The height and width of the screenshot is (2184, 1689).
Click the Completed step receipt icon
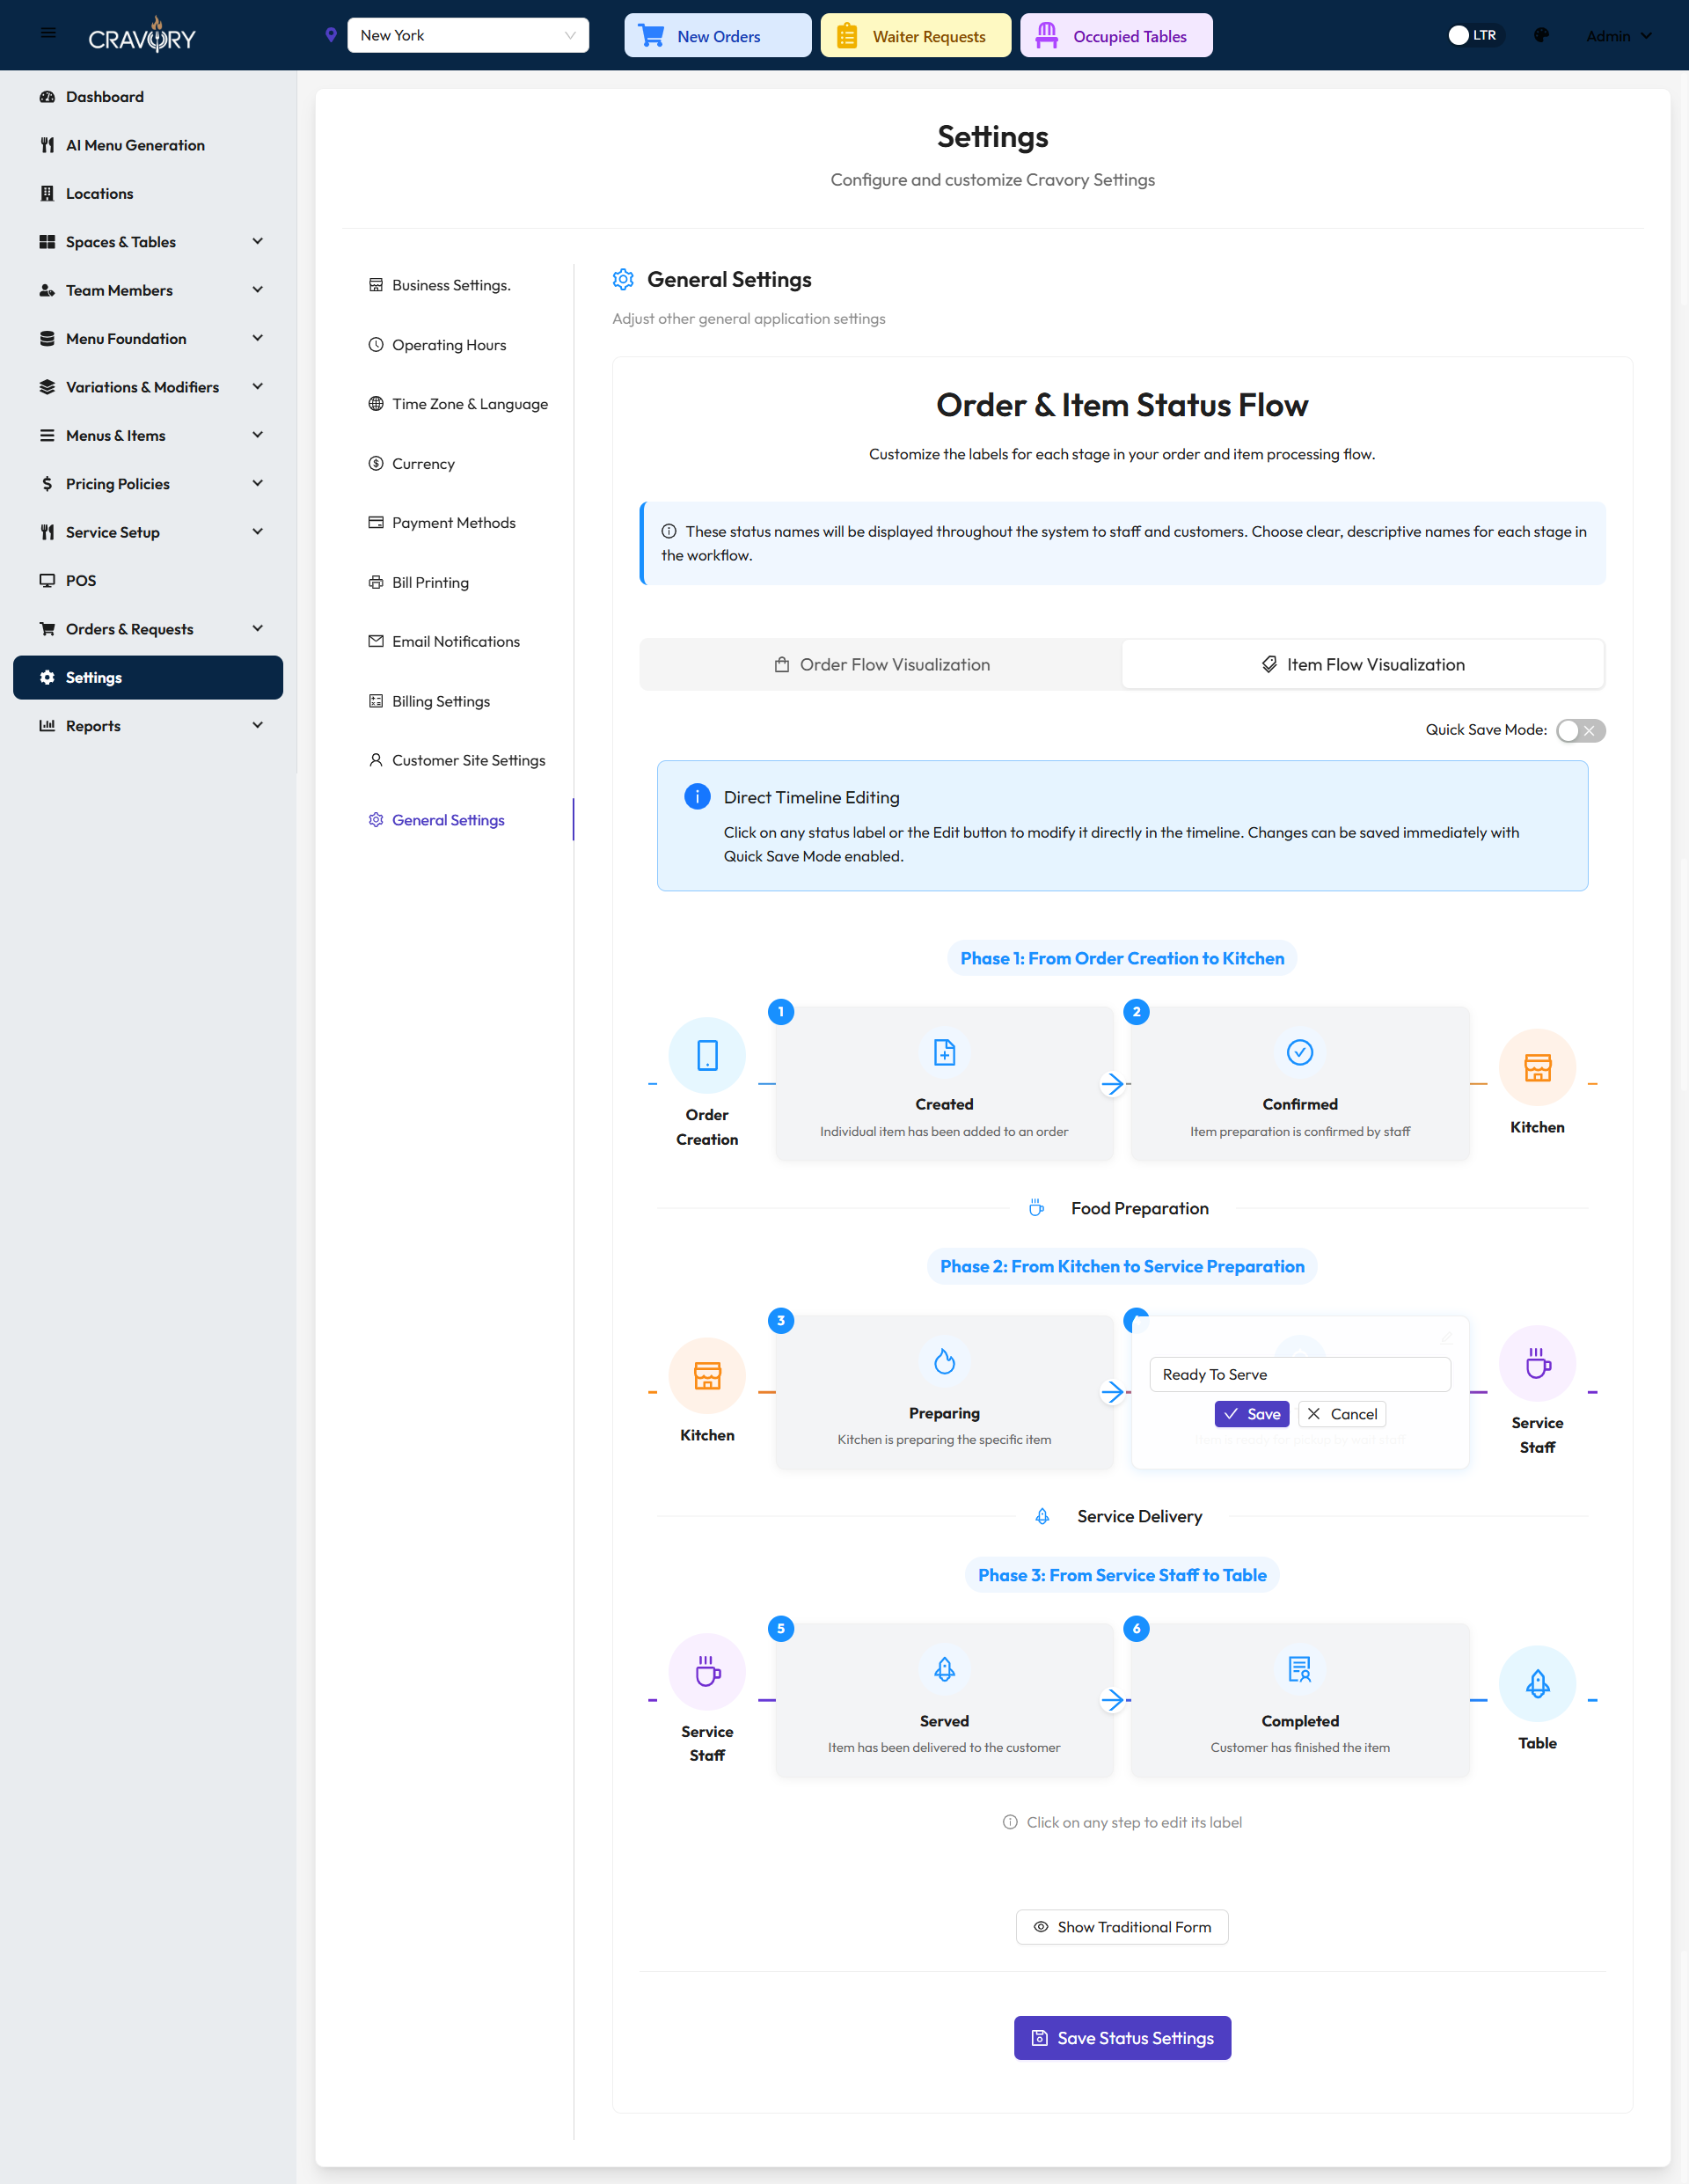tap(1300, 1669)
